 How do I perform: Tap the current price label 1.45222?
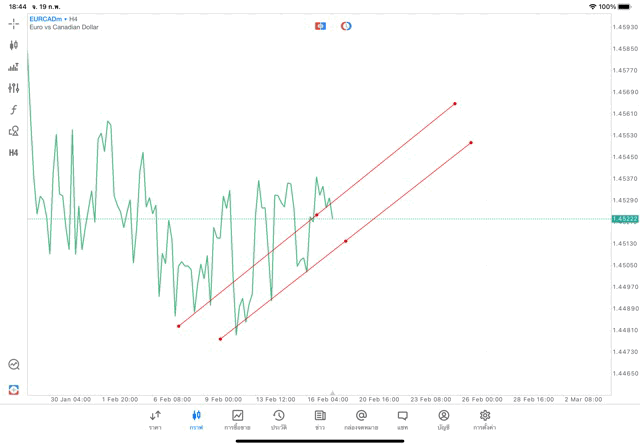pos(625,219)
